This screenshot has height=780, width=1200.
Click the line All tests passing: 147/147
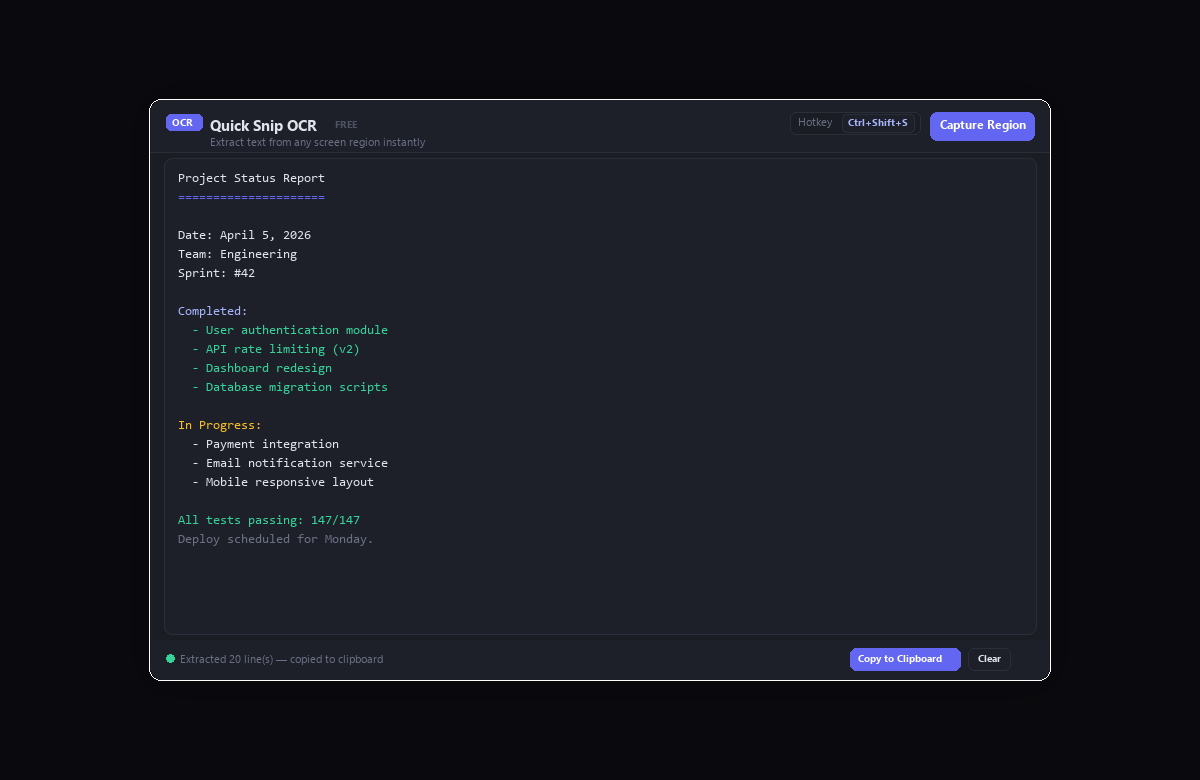tap(268, 520)
